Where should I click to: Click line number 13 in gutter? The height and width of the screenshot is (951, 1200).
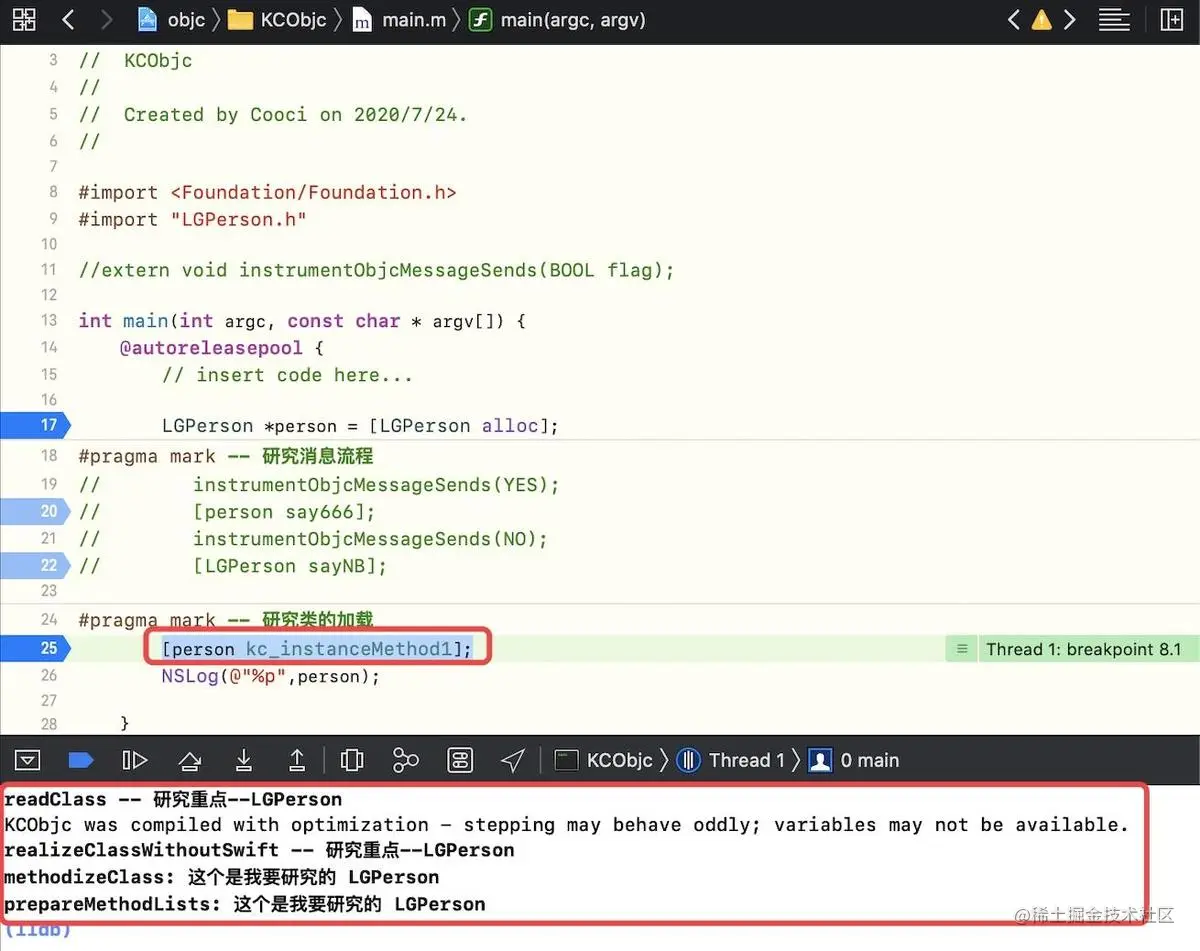click(48, 320)
